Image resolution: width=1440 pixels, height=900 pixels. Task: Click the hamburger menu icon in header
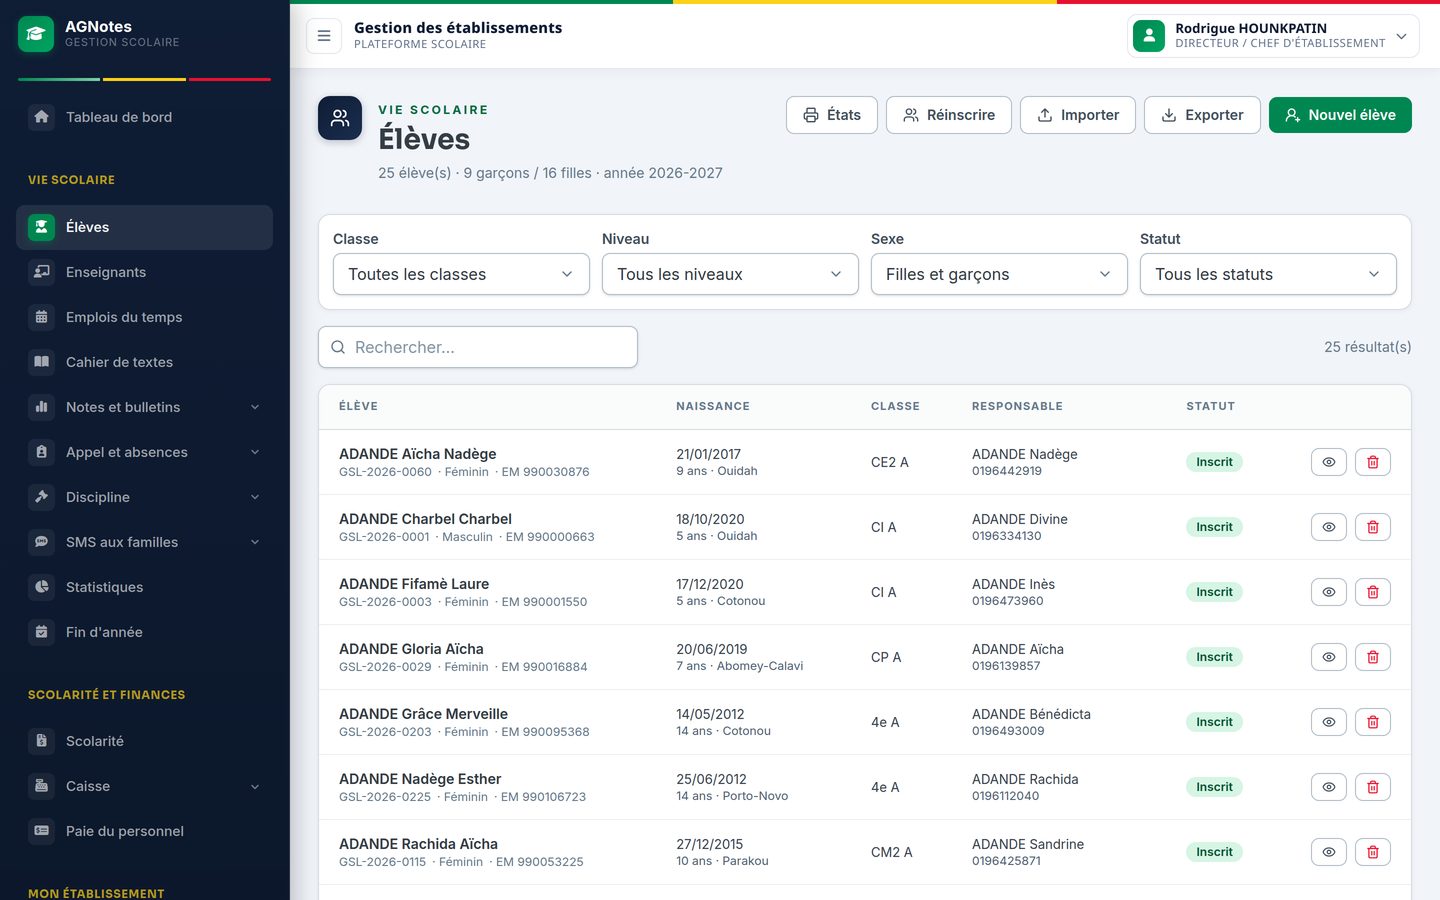click(x=324, y=36)
